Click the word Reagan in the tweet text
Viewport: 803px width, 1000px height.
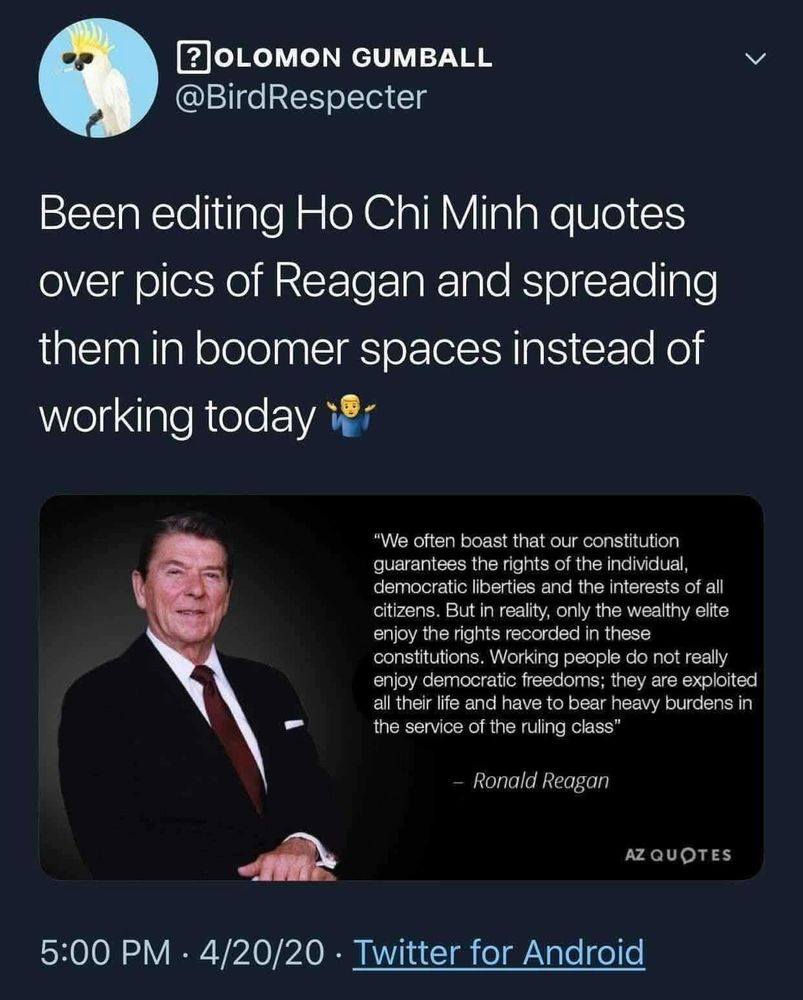click(x=350, y=281)
